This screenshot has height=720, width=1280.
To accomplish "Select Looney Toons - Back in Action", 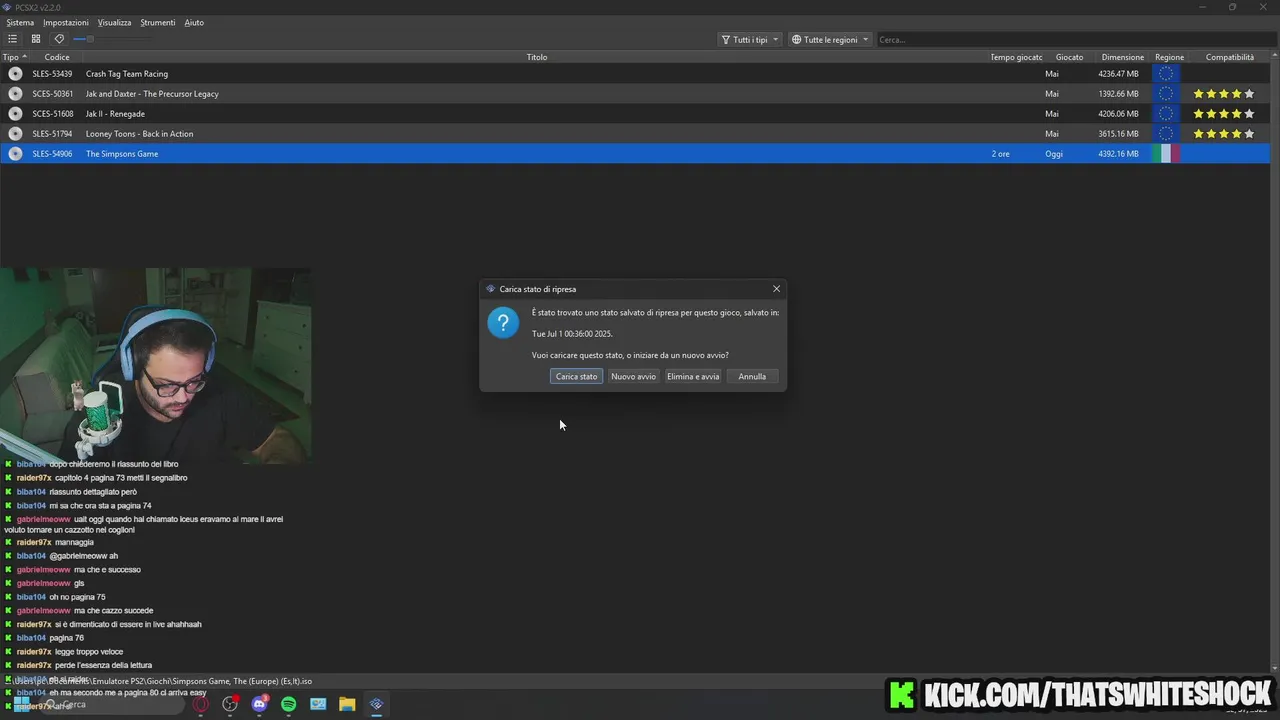I will [139, 134].
